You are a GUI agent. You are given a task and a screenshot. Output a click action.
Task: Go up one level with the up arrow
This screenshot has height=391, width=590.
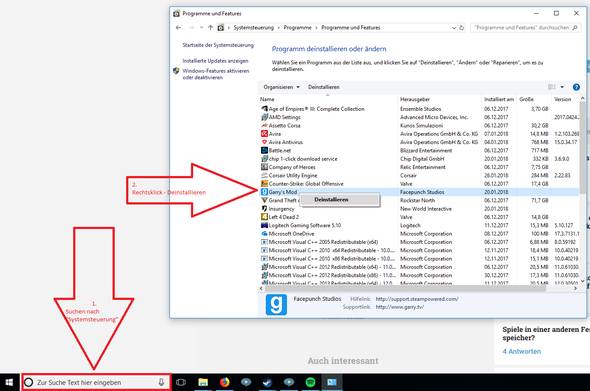click(x=210, y=27)
